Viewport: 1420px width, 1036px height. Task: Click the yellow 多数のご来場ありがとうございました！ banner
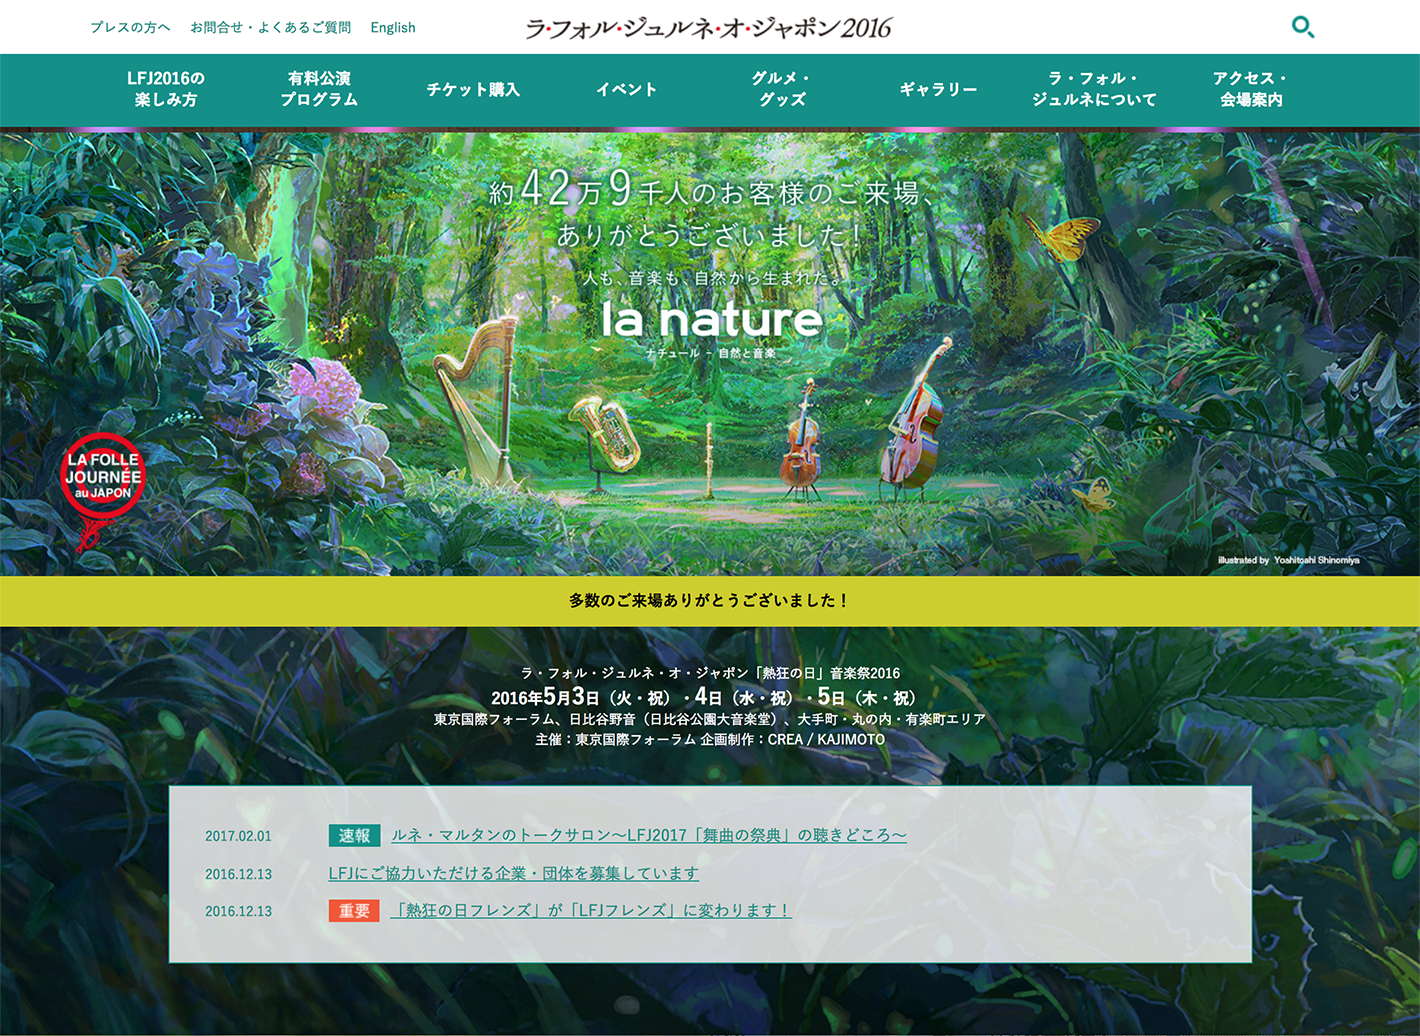710,600
